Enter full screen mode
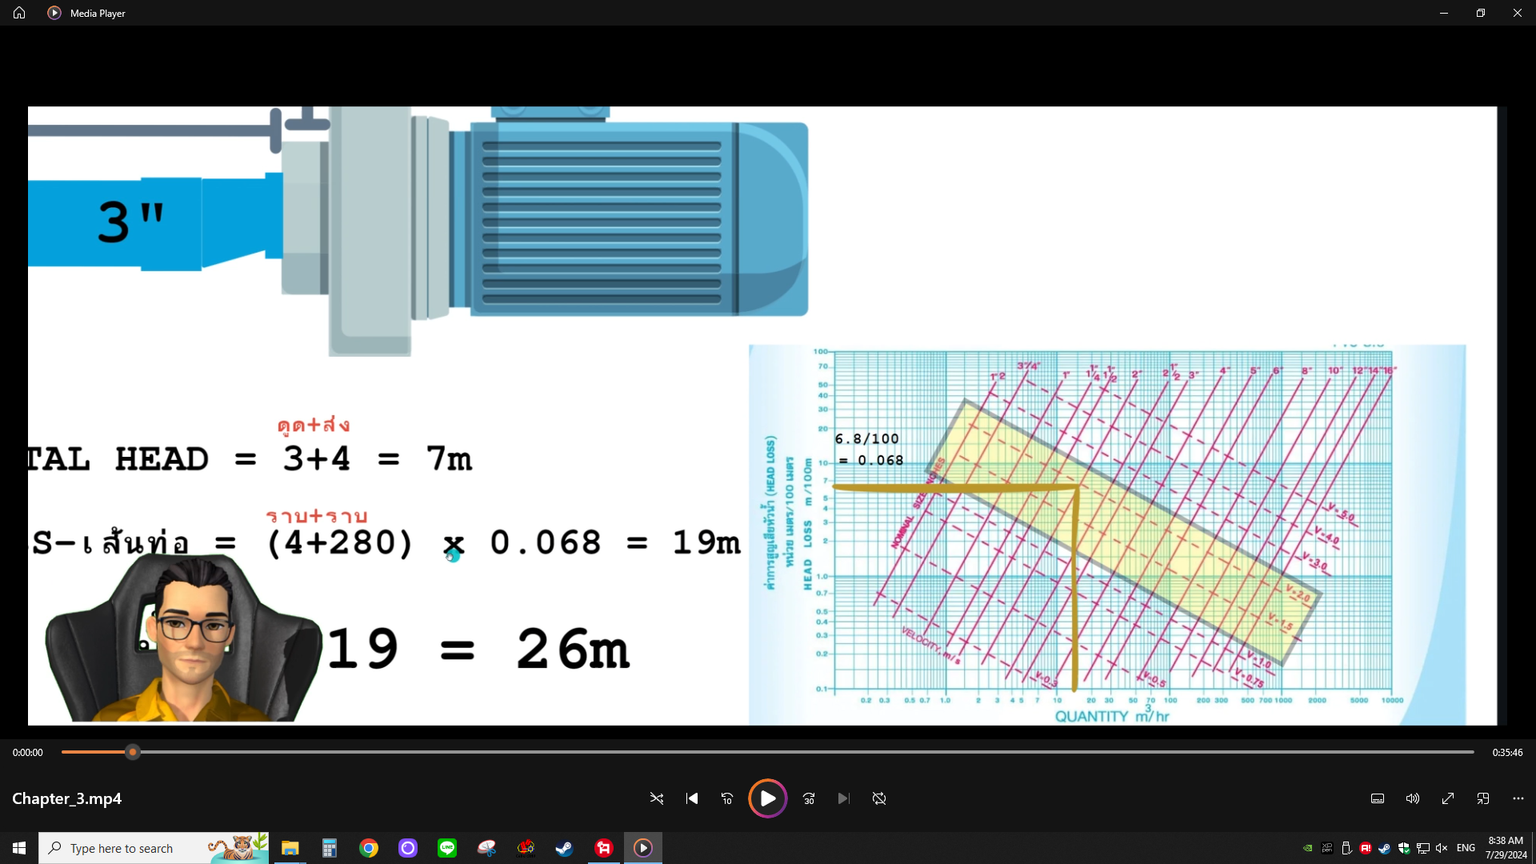This screenshot has height=864, width=1536. 1447,798
